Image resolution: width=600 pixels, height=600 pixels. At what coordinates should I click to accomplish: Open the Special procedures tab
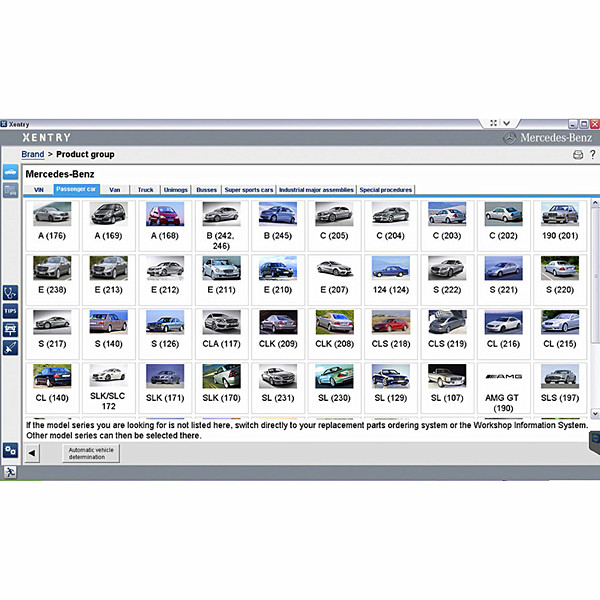coord(386,190)
